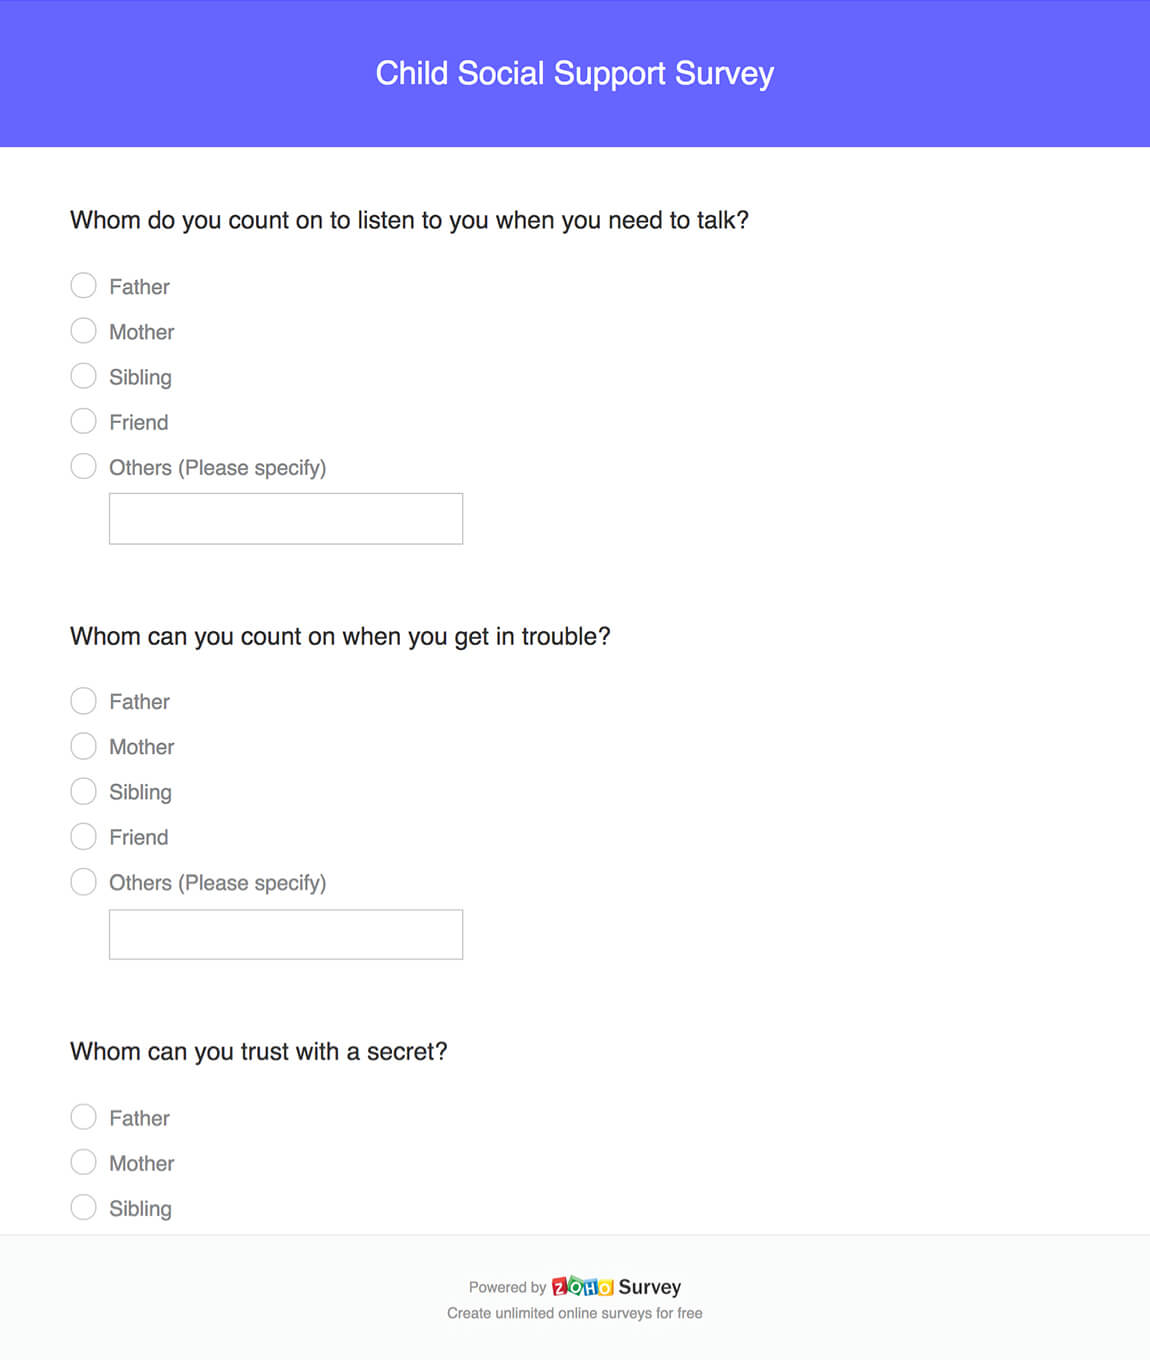Select Others under the trouble question
The height and width of the screenshot is (1360, 1150).
[x=84, y=881]
